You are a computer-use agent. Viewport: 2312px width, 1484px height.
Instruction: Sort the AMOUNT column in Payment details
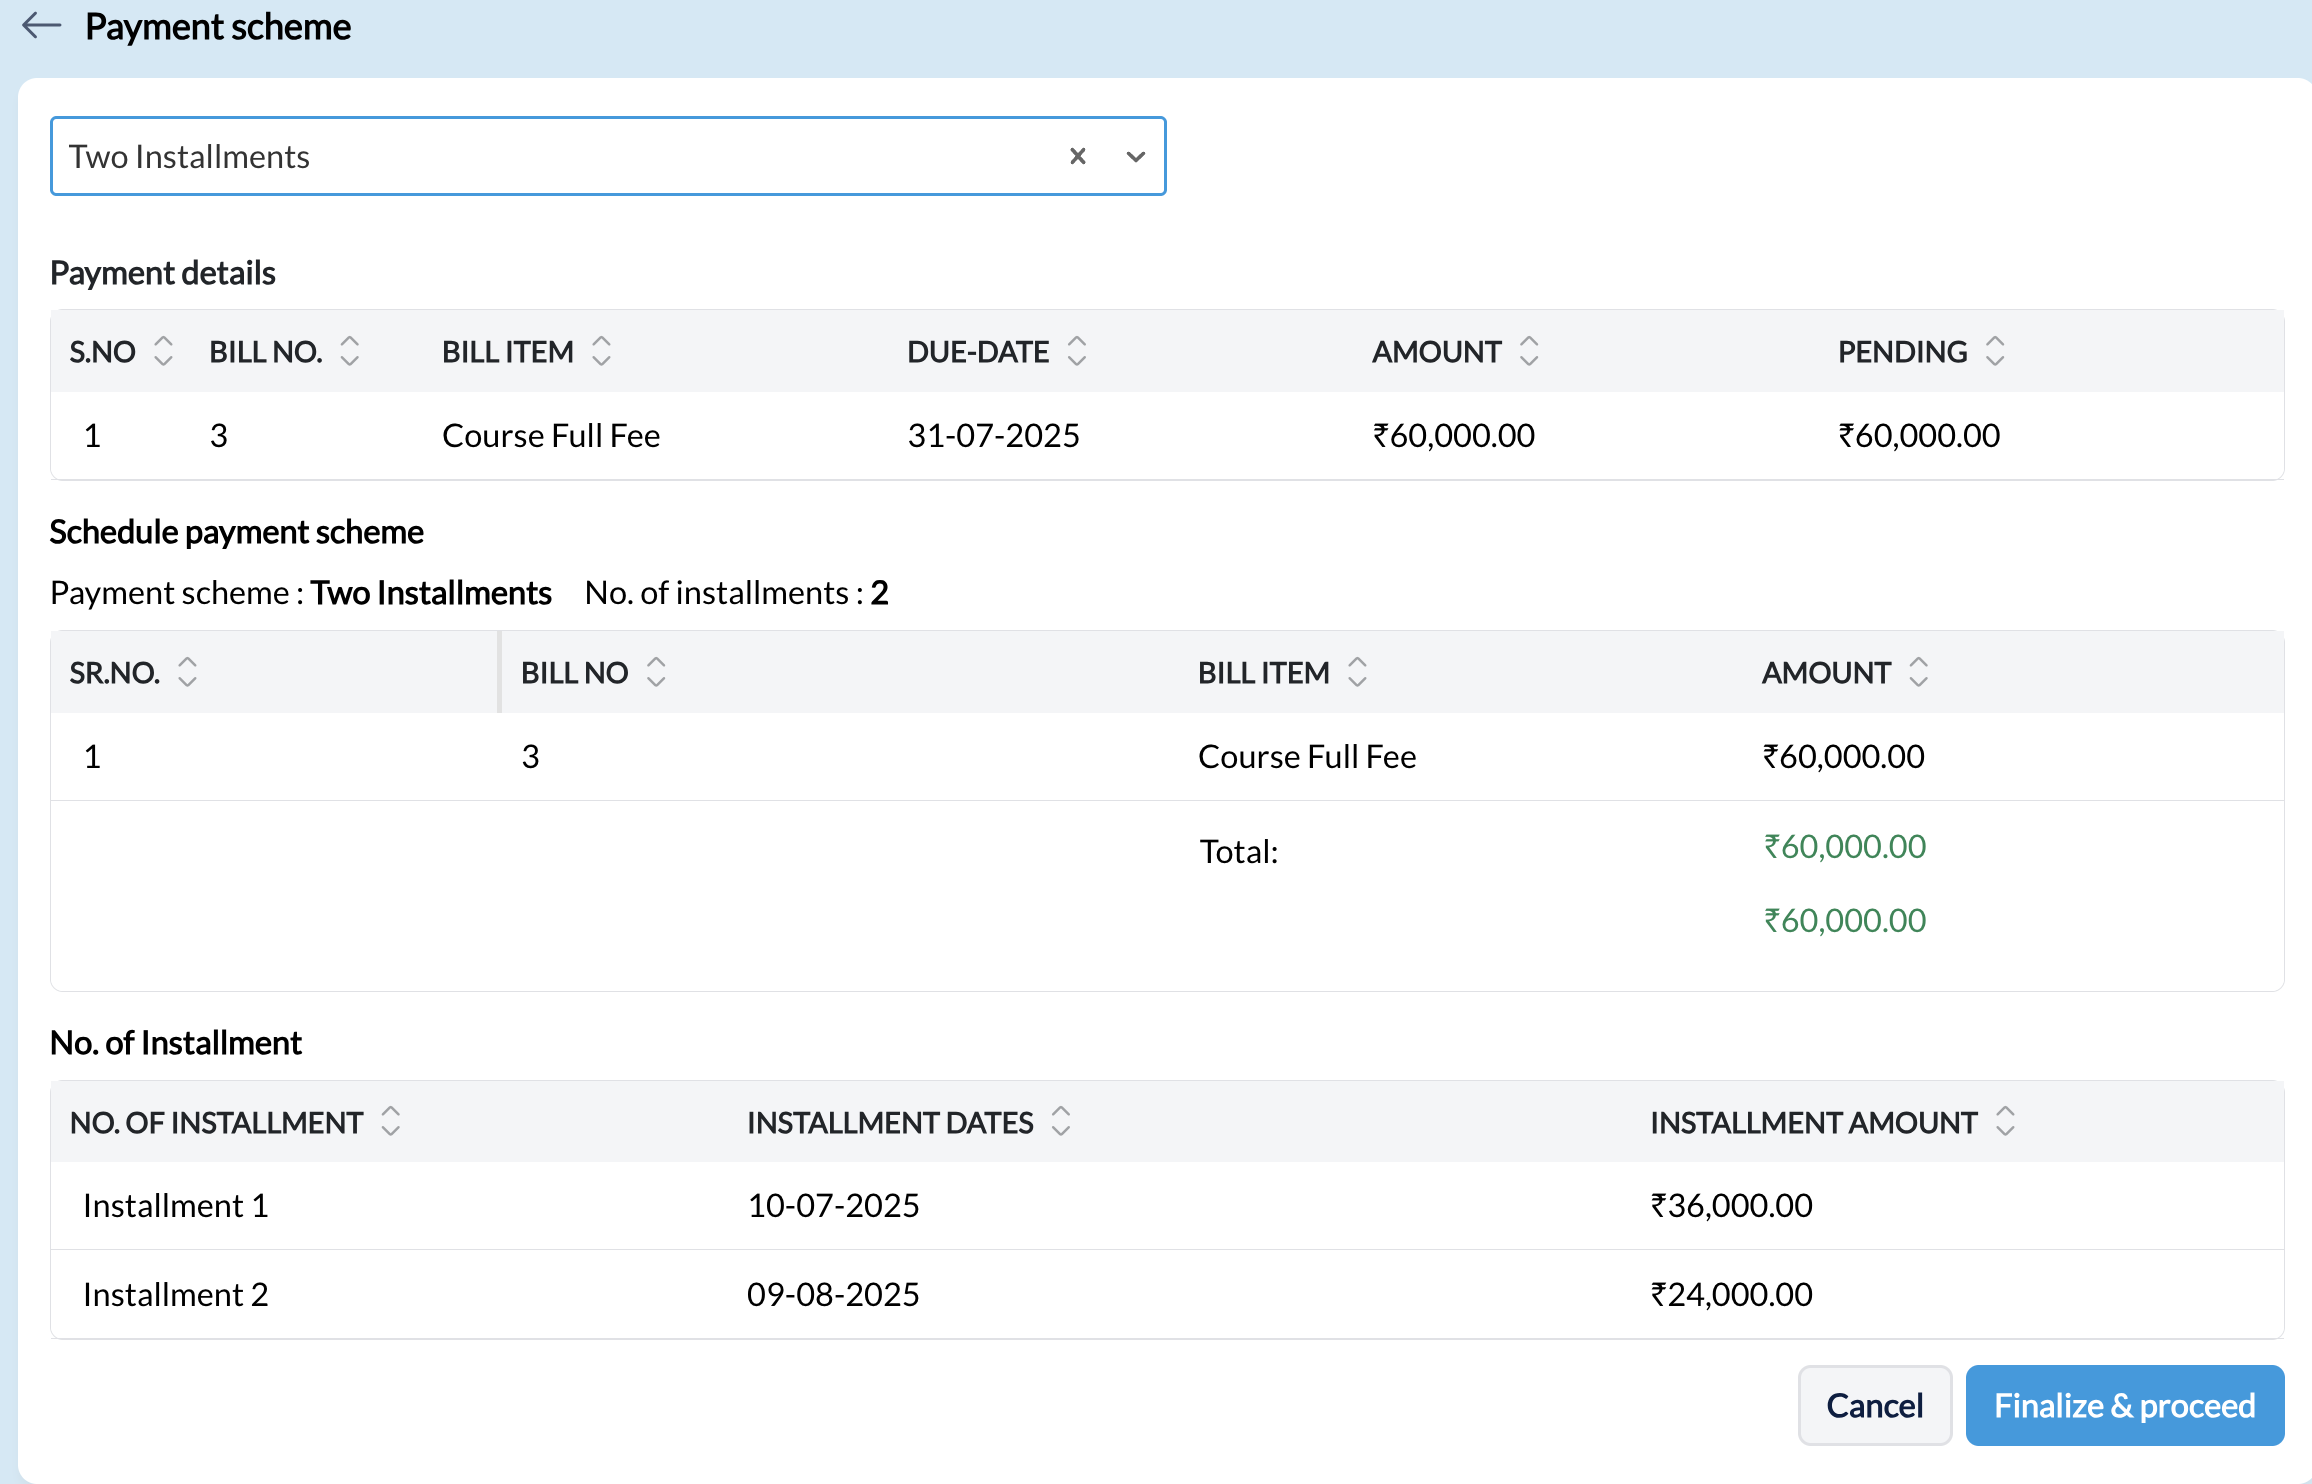[x=1529, y=351]
